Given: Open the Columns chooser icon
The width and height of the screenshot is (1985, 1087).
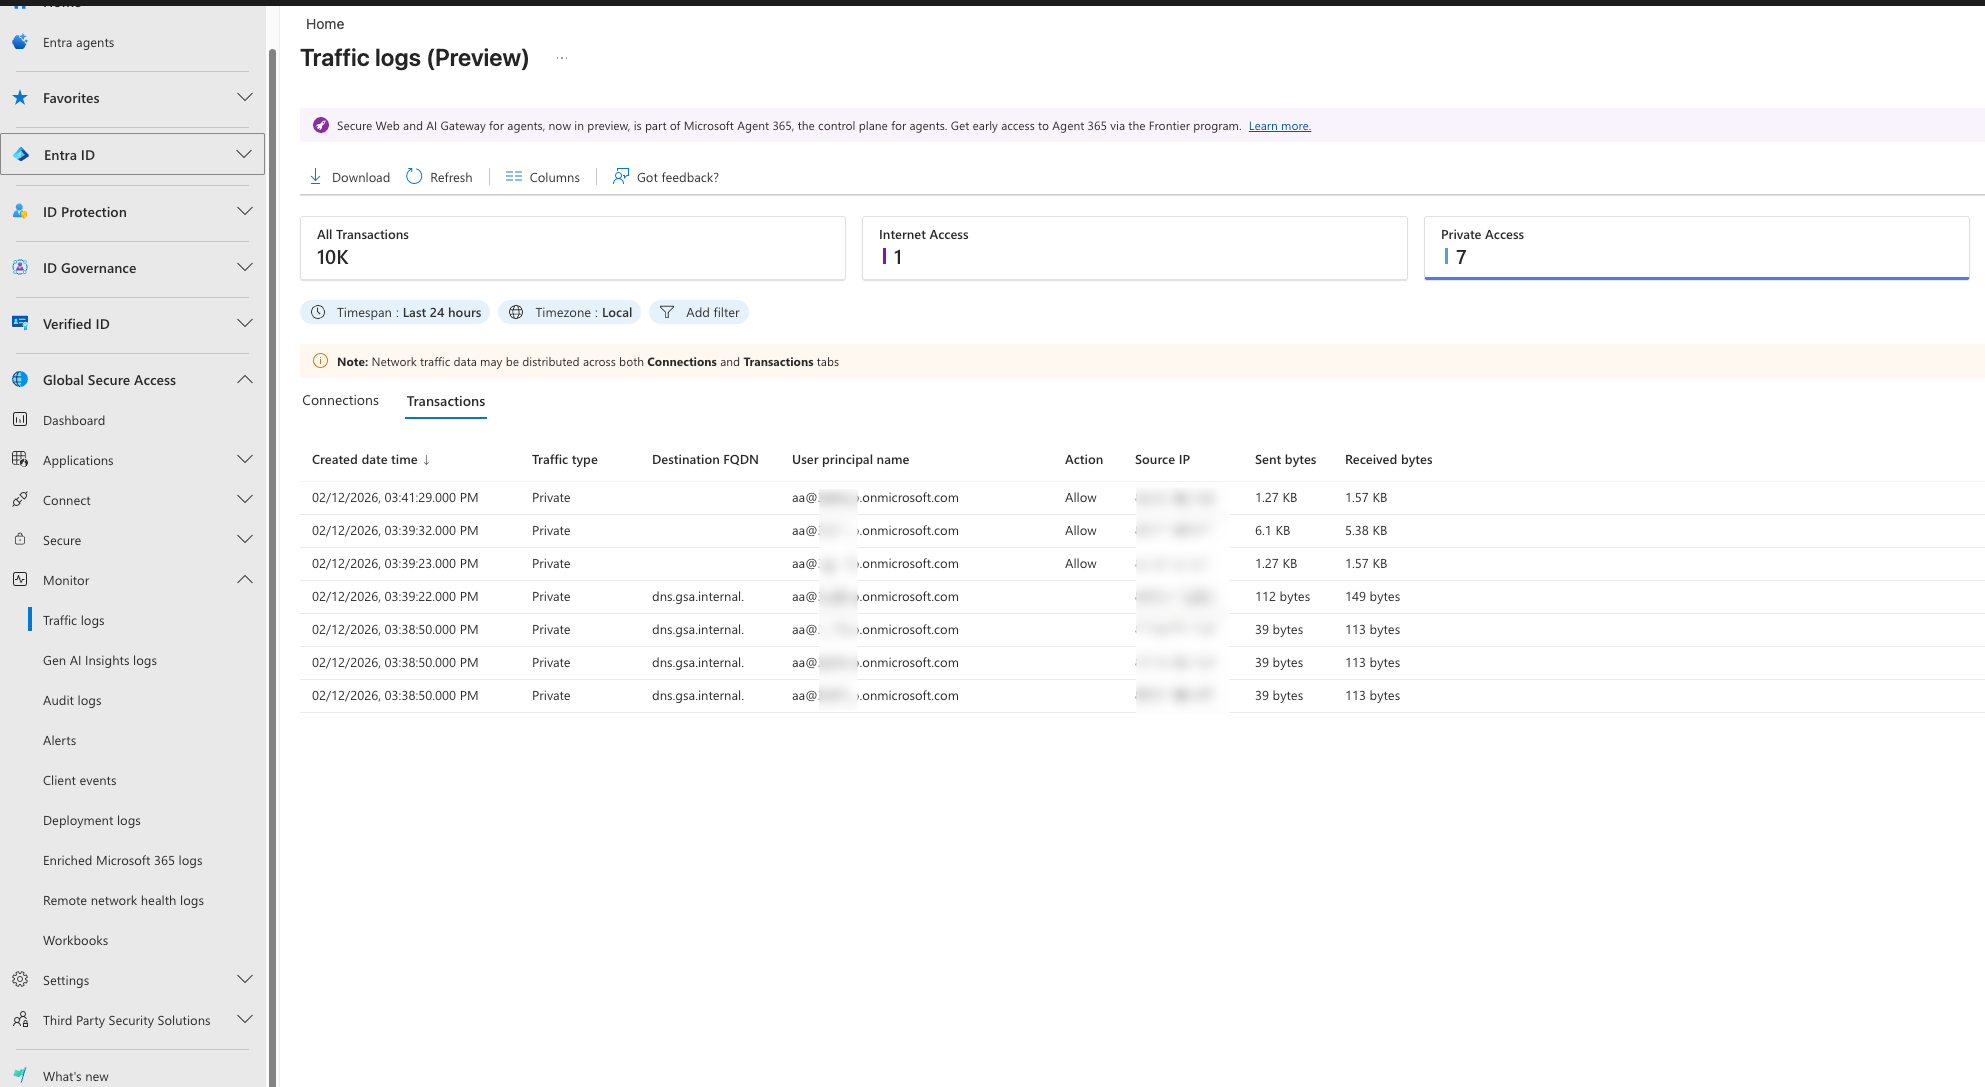Looking at the screenshot, I should coord(514,177).
